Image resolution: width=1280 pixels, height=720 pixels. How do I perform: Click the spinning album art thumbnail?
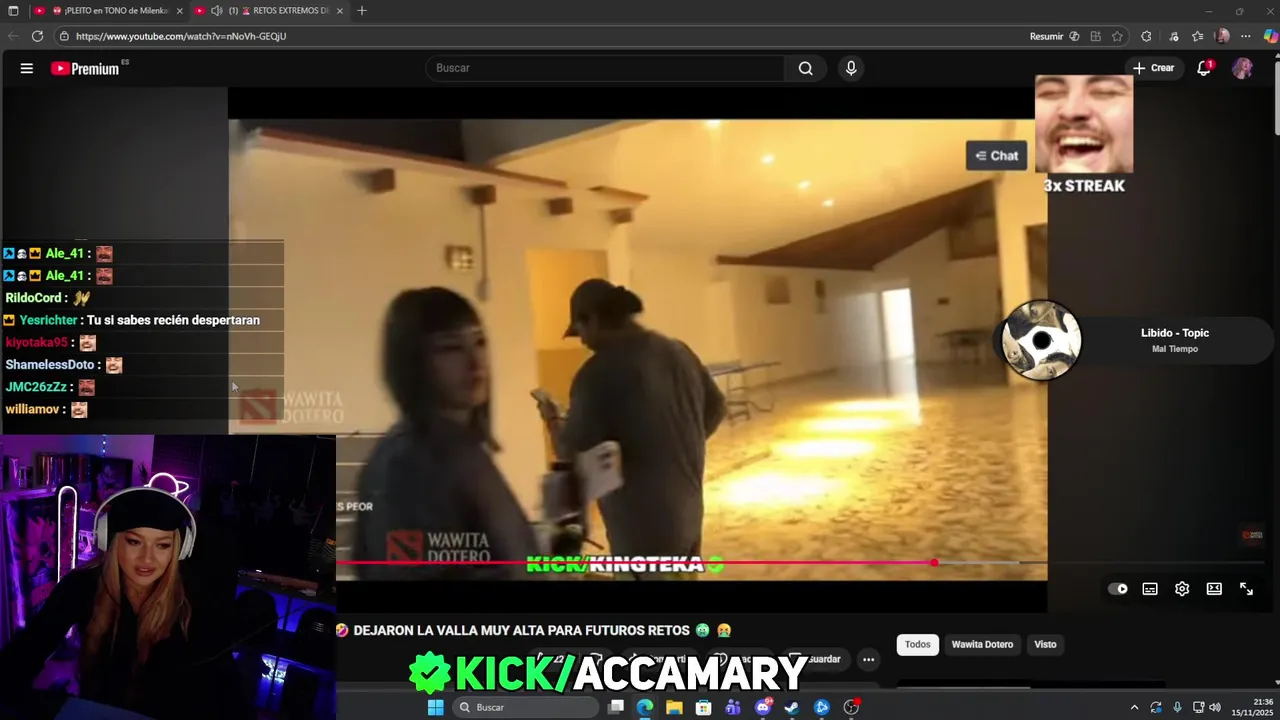point(1041,340)
